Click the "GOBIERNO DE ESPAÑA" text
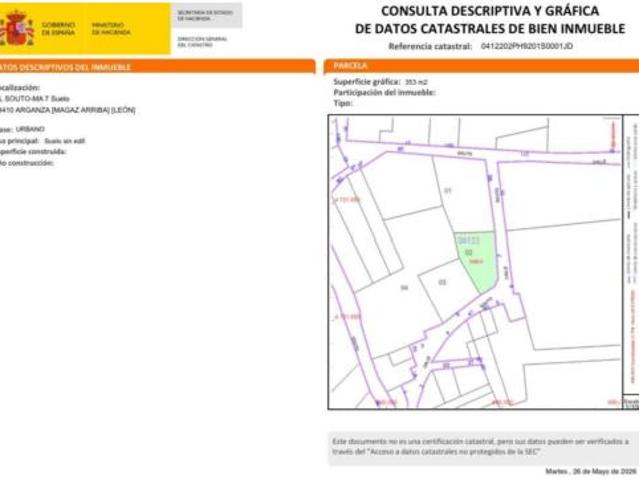 58,29
